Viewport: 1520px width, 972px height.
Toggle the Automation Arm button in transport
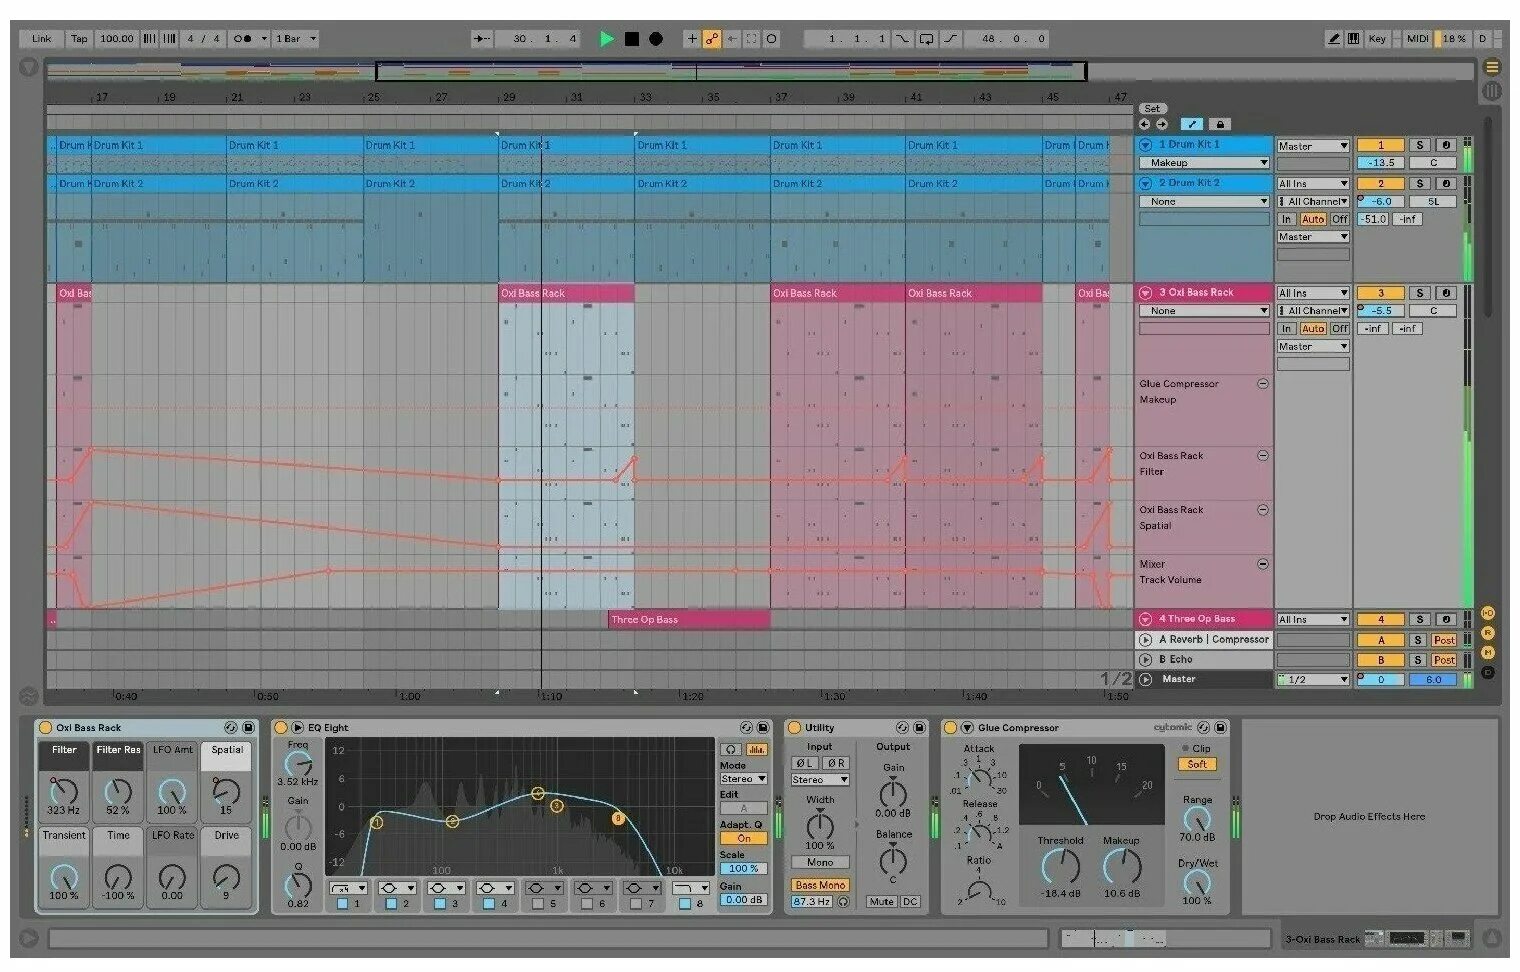pyautogui.click(x=711, y=39)
